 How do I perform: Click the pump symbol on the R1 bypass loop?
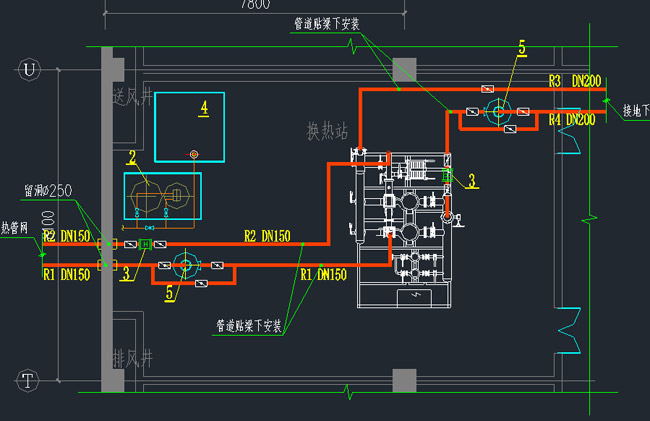(183, 266)
